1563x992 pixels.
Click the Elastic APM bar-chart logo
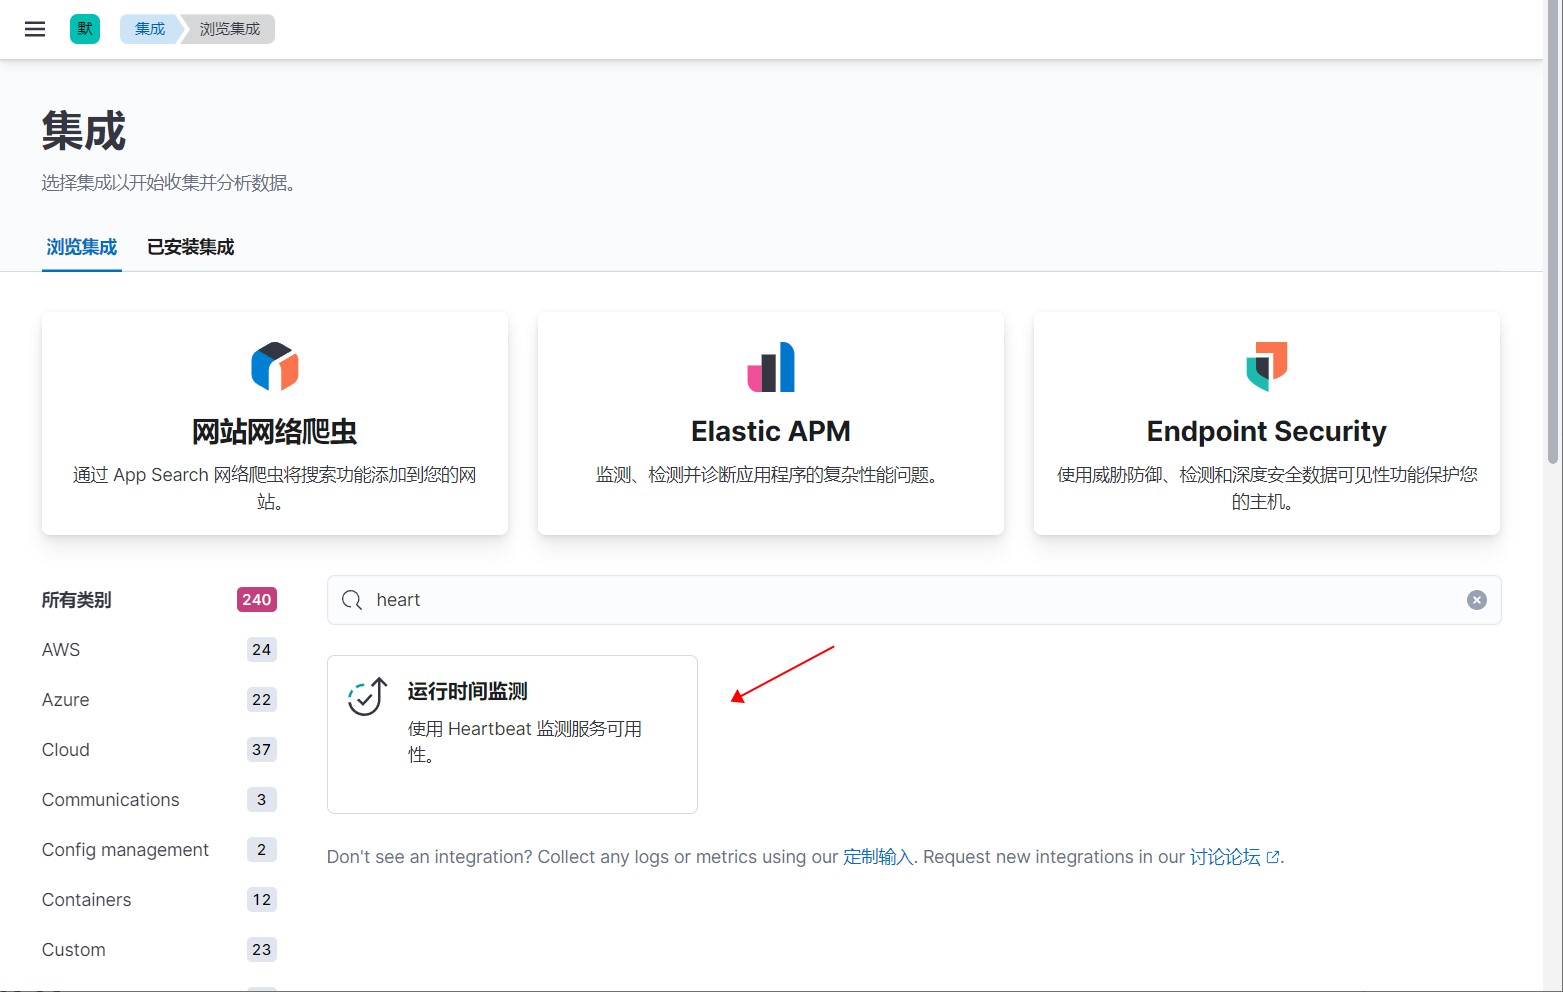(x=771, y=367)
